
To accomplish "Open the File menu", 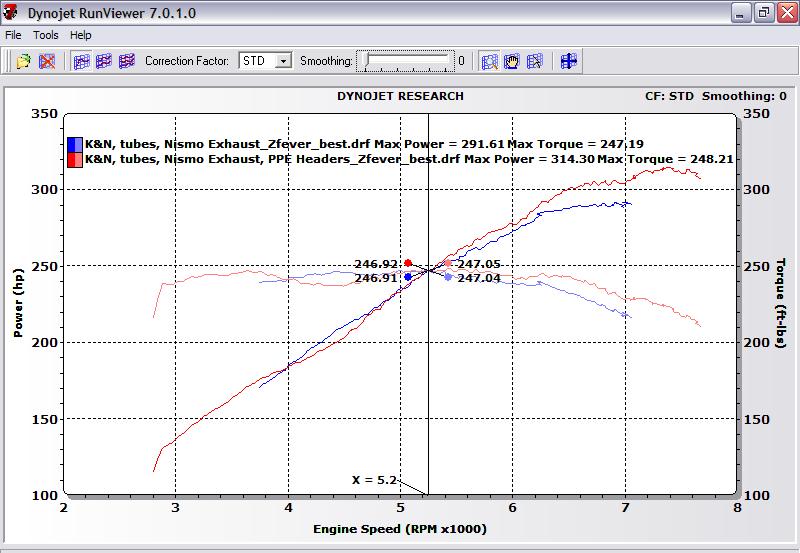I will click(x=13, y=35).
